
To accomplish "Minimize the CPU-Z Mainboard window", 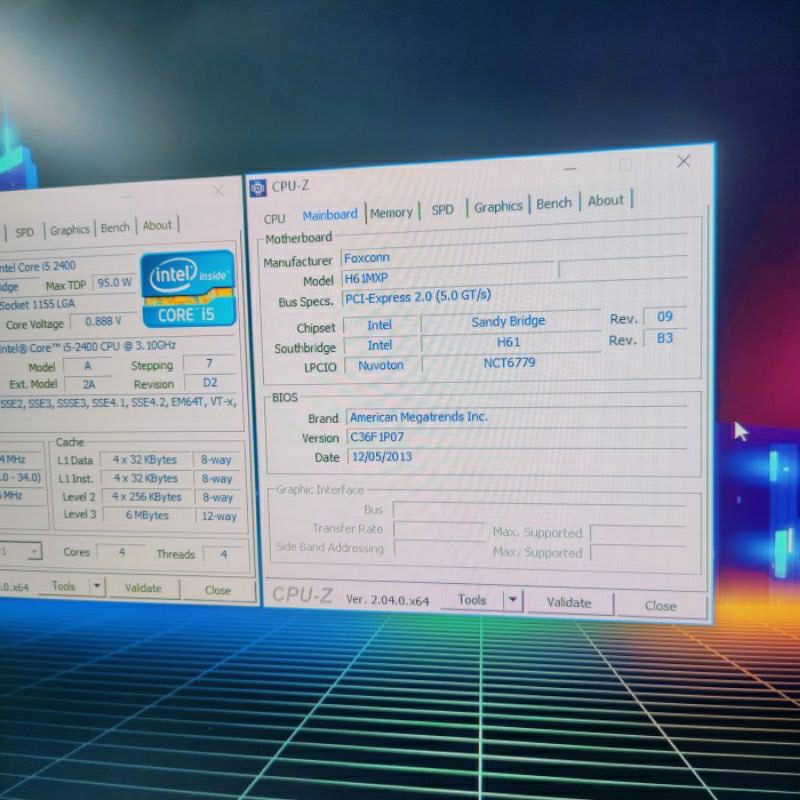I will (568, 167).
